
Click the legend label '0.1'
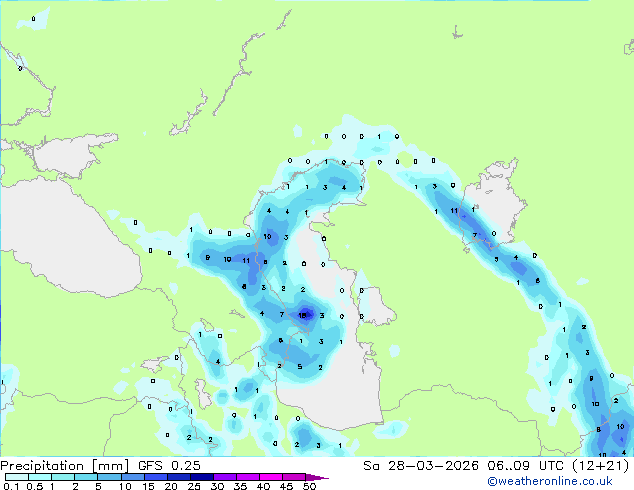pyautogui.click(x=11, y=486)
